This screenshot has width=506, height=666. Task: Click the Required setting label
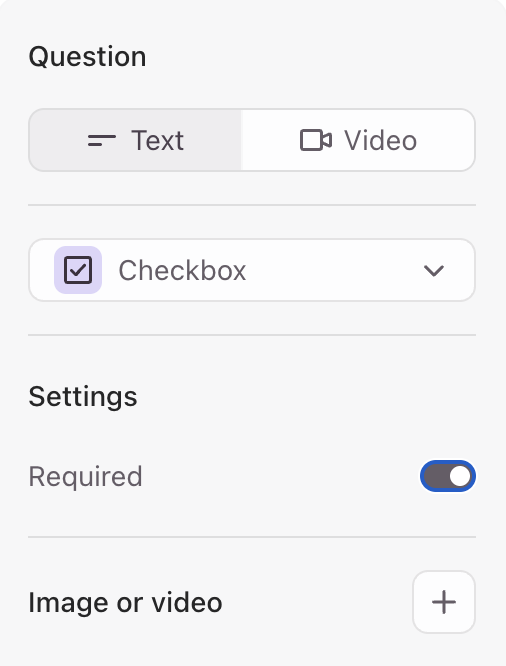click(85, 477)
